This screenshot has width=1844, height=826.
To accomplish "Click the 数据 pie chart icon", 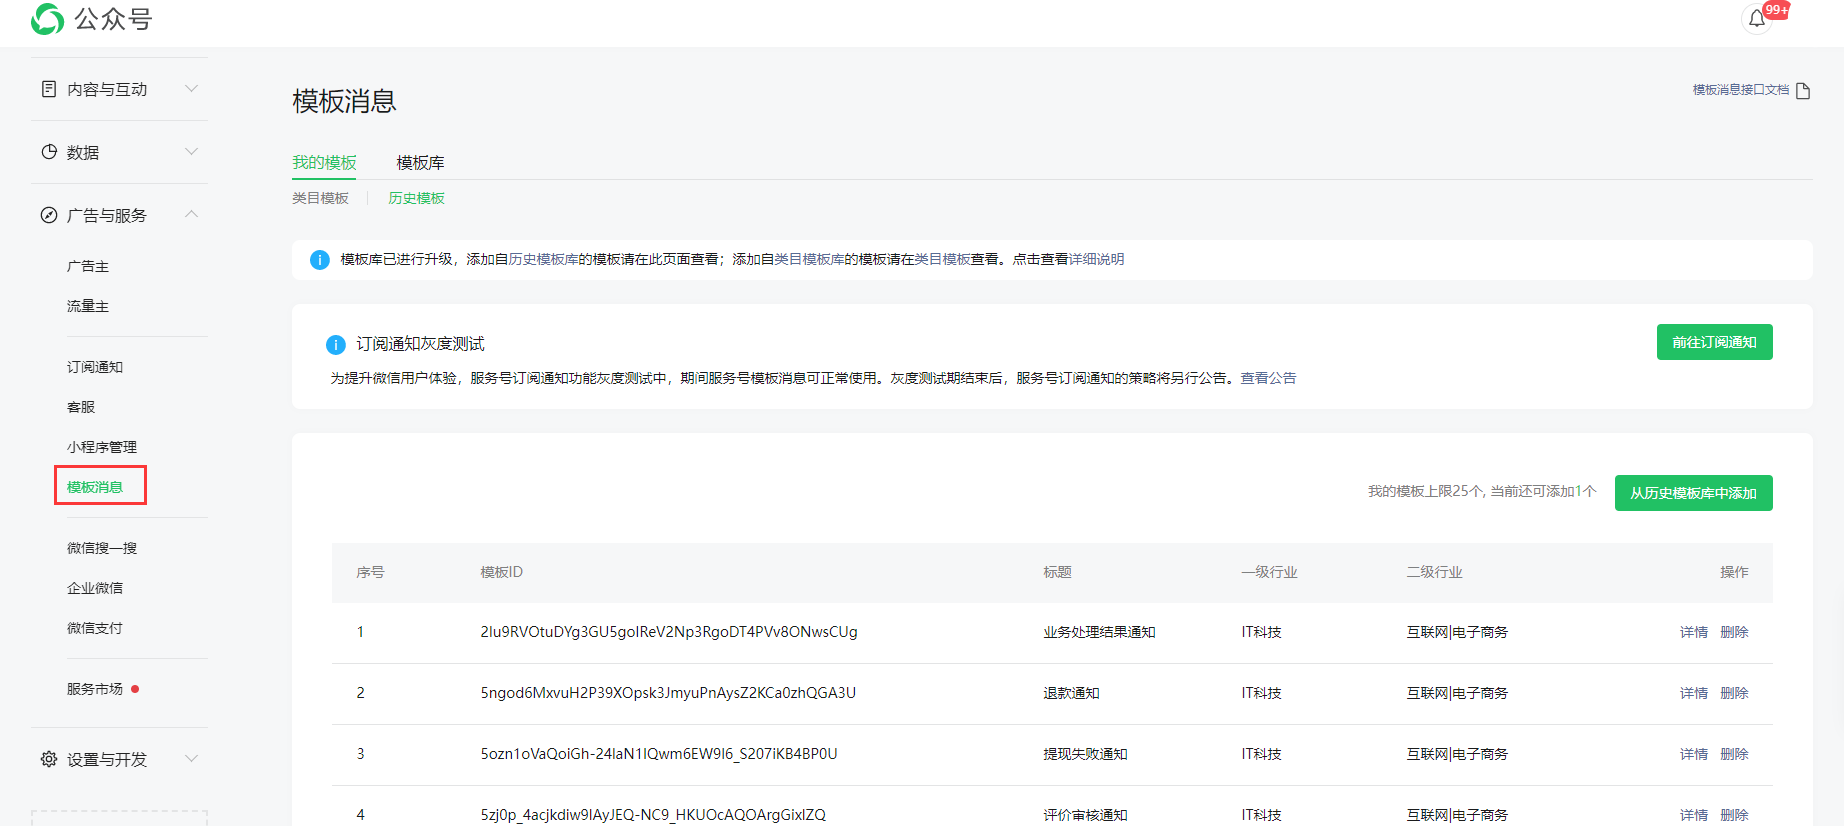I will click(x=49, y=152).
